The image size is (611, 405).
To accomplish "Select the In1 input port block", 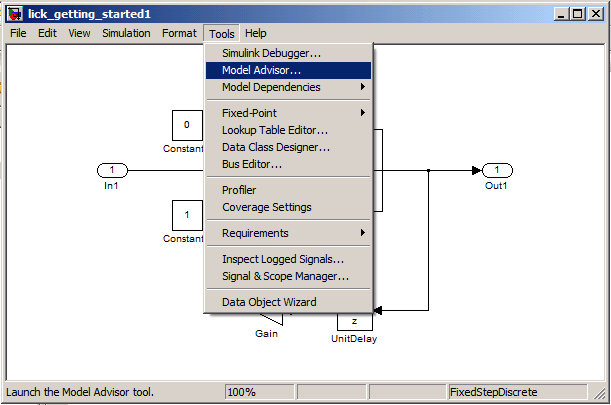I will coord(112,170).
